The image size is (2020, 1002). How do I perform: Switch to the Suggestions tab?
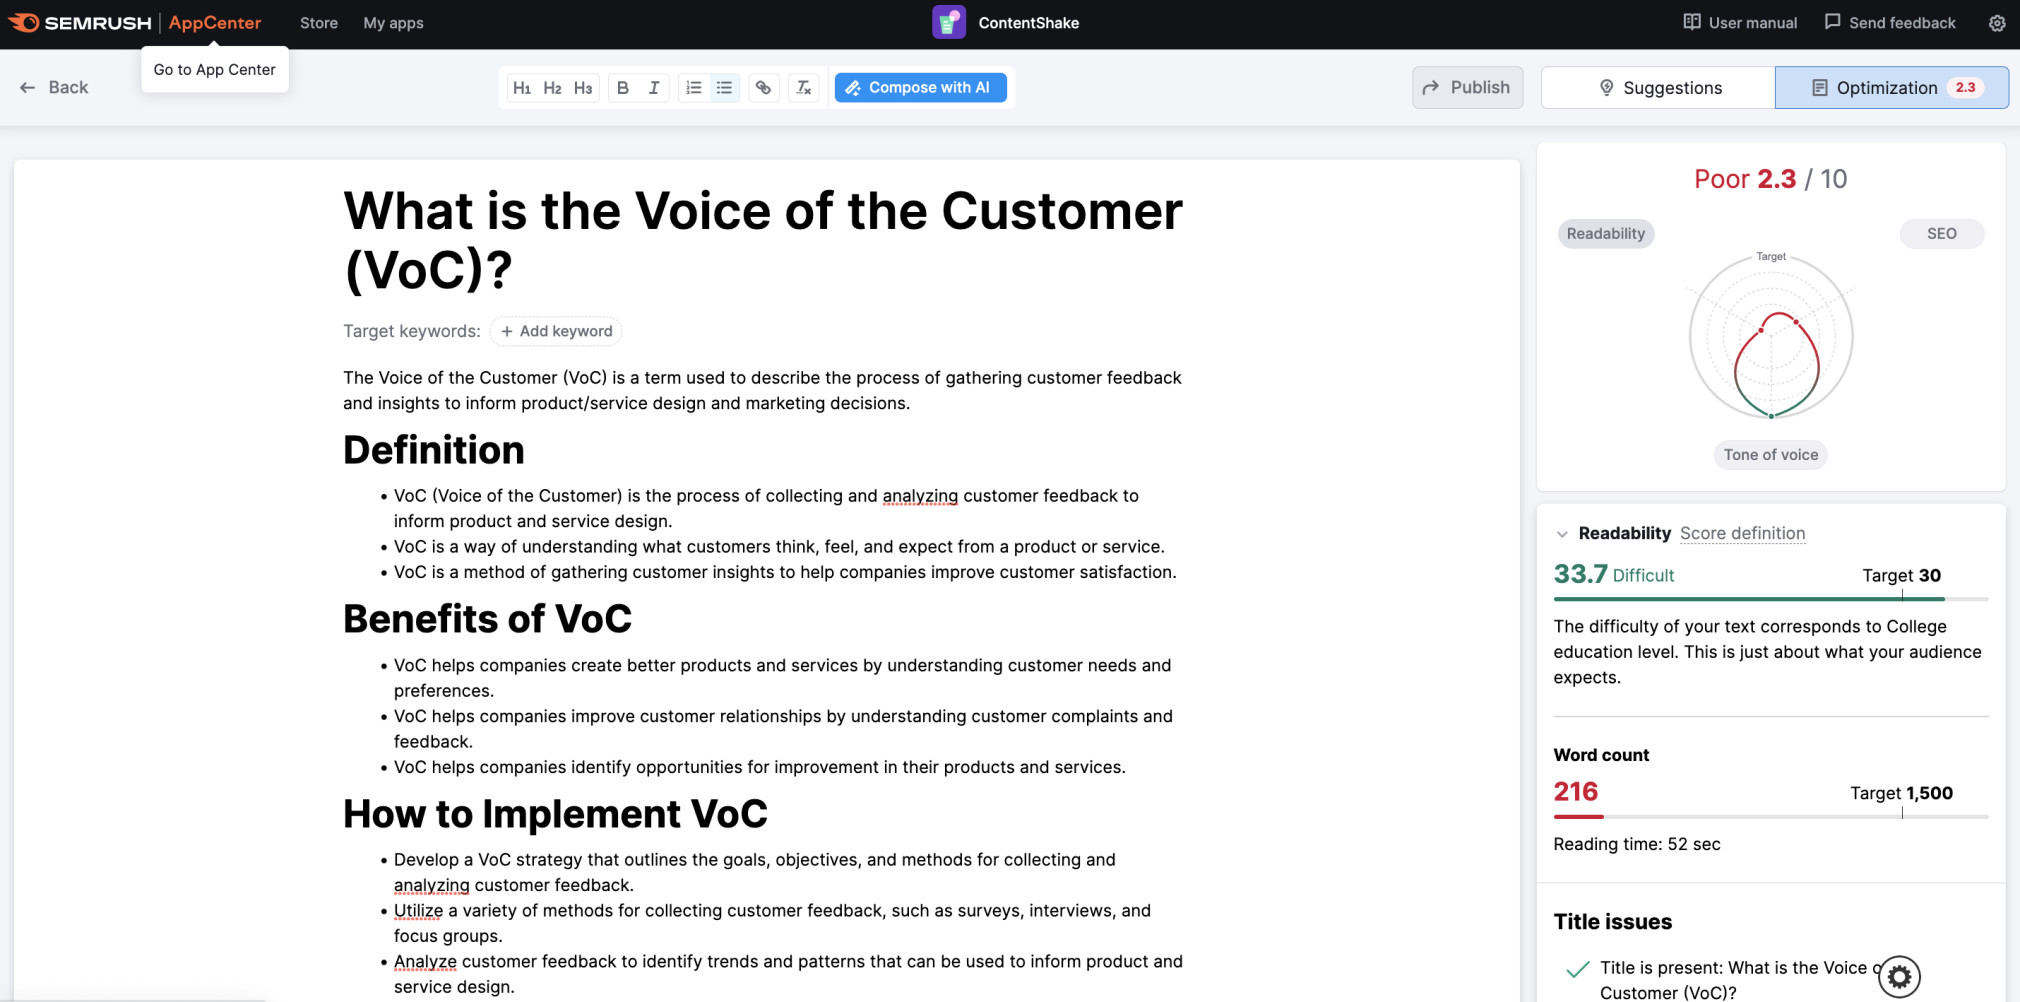pyautogui.click(x=1658, y=88)
